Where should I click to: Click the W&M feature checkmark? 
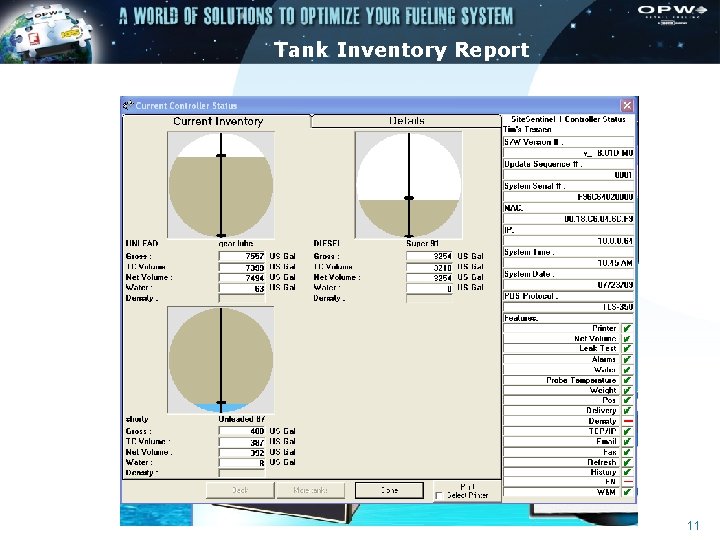pyautogui.click(x=627, y=492)
